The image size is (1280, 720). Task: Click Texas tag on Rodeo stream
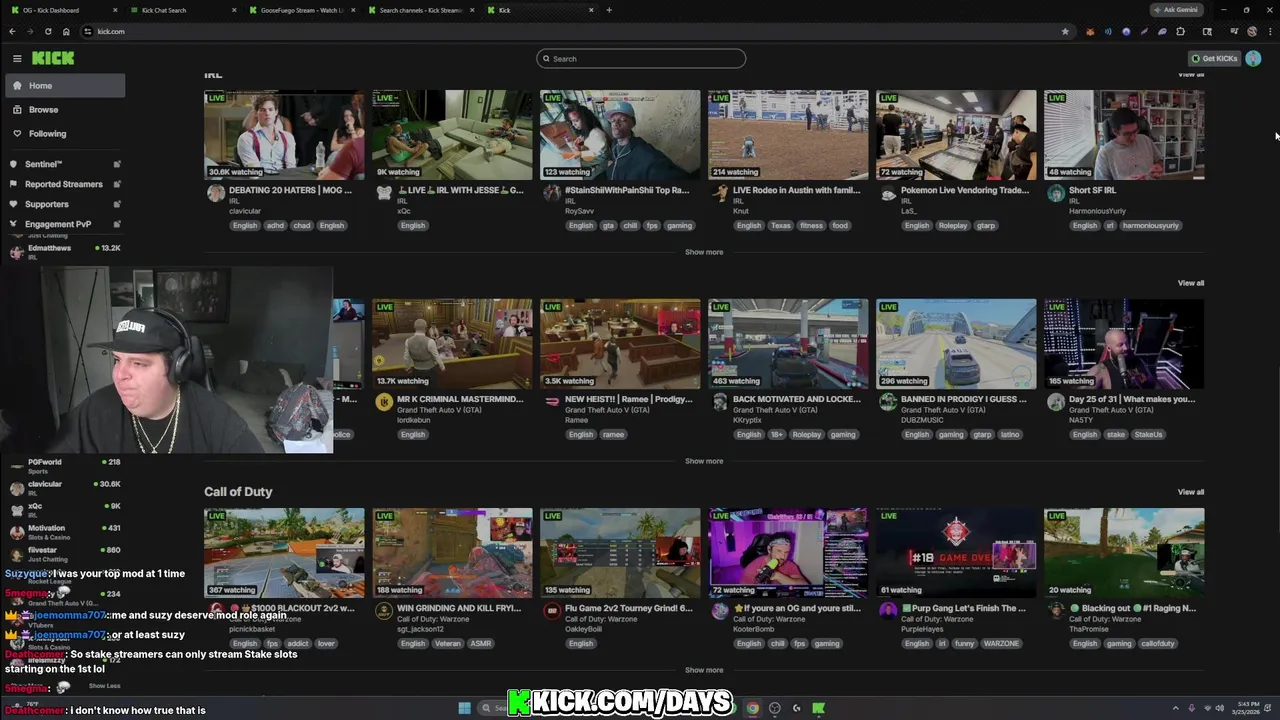pos(781,225)
